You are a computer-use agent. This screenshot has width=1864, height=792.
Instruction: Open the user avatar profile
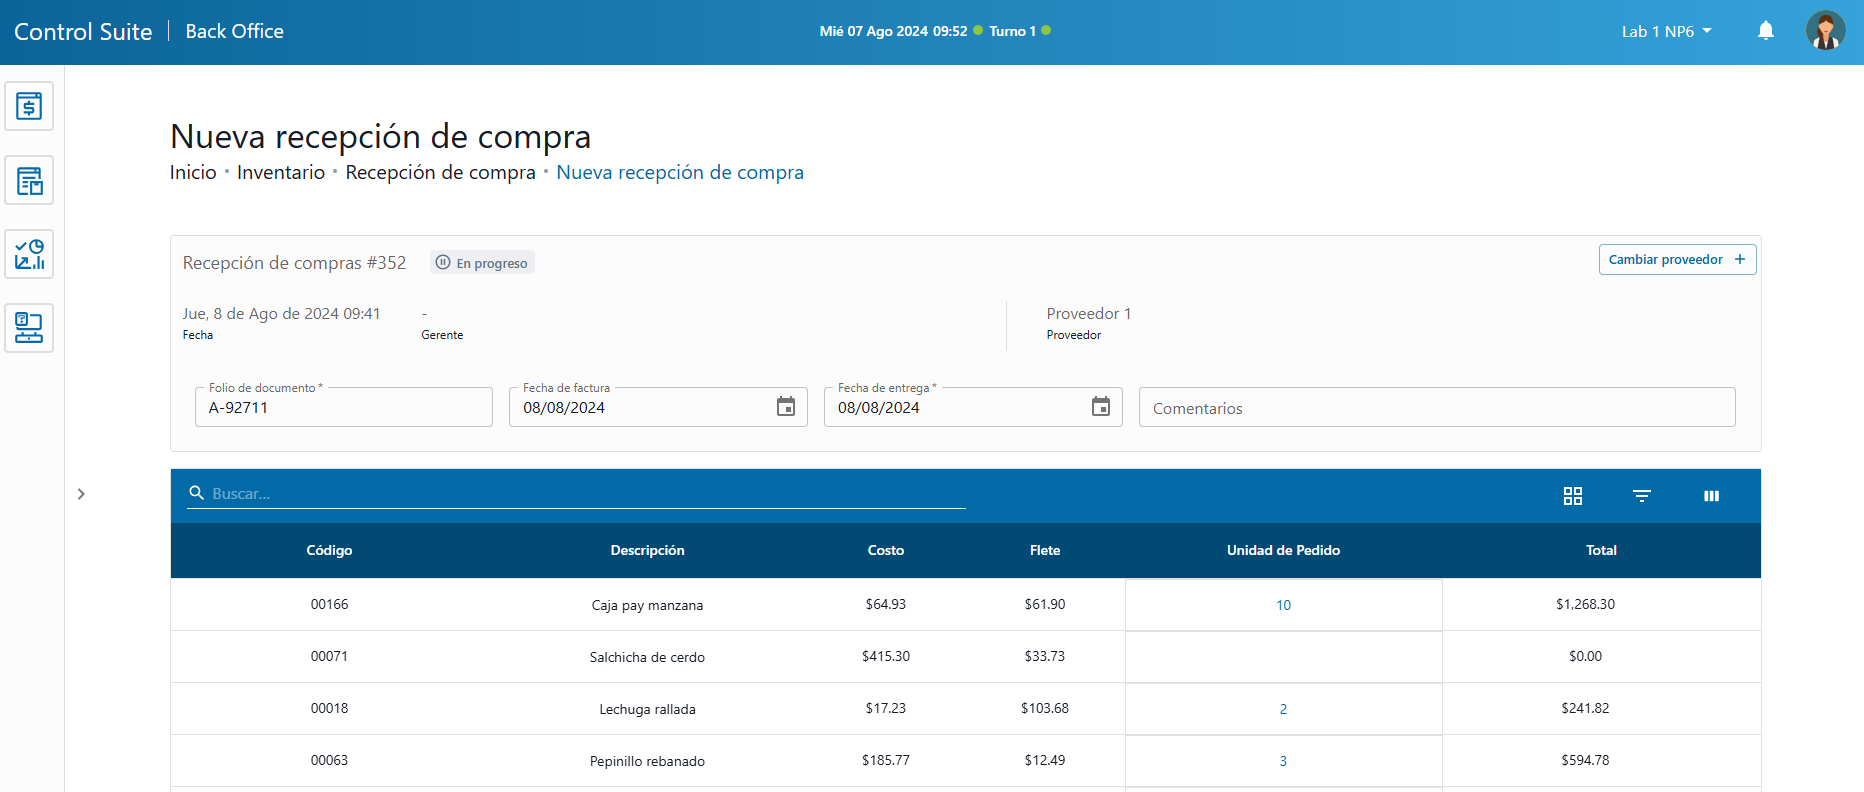(x=1824, y=31)
